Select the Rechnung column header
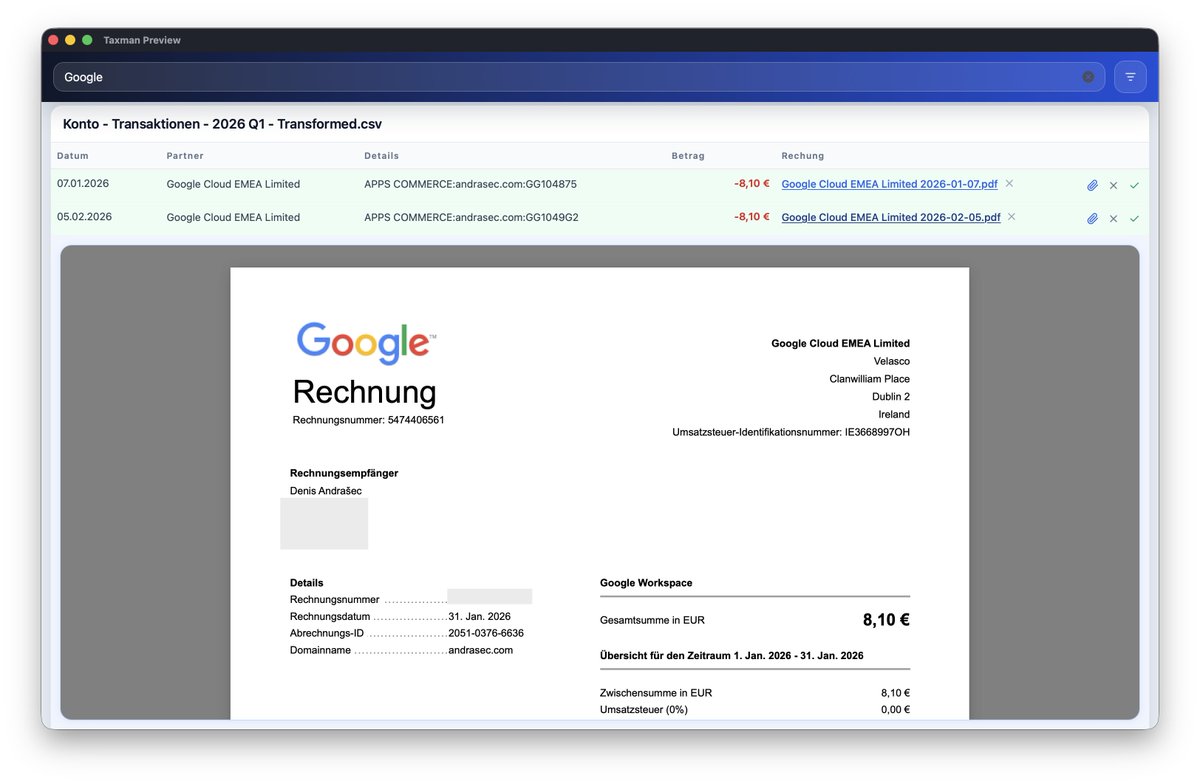The width and height of the screenshot is (1200, 784). pyautogui.click(x=803, y=156)
